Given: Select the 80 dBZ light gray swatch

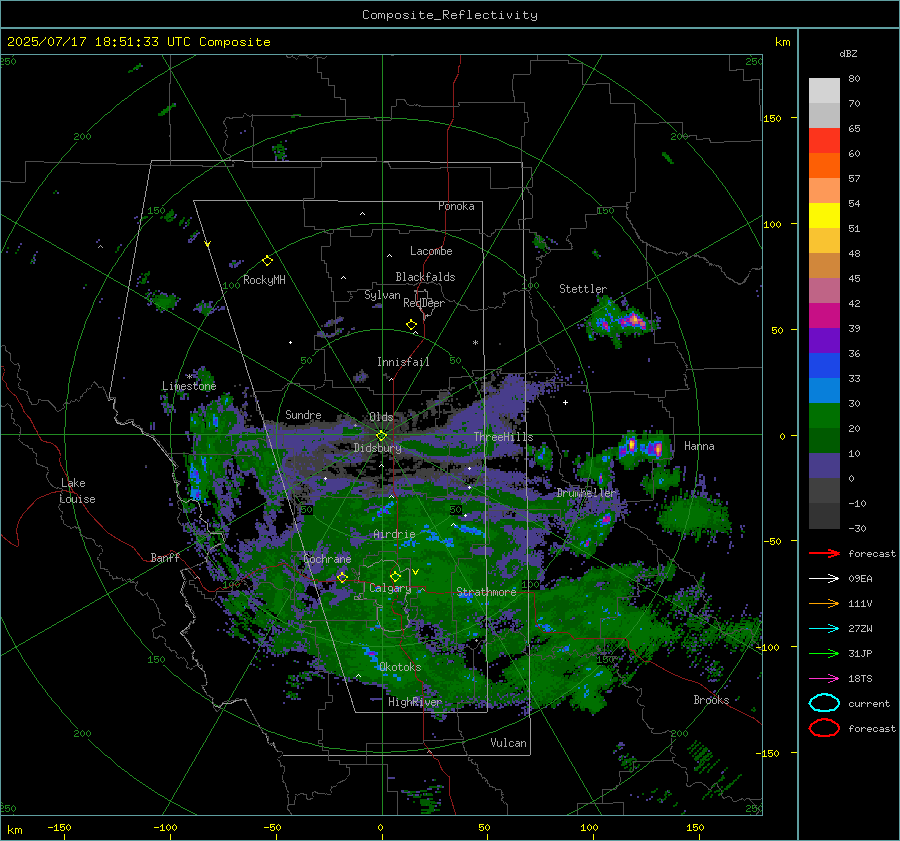Looking at the screenshot, I should (824, 90).
